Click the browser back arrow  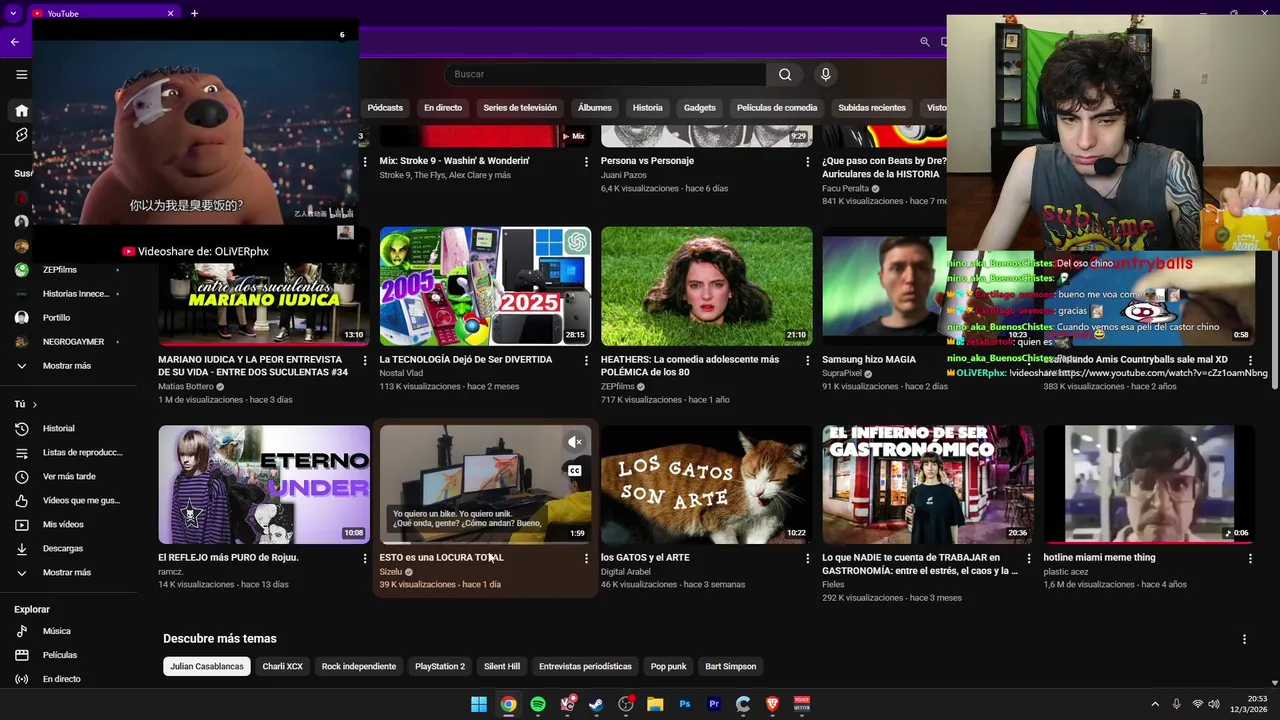(14, 42)
